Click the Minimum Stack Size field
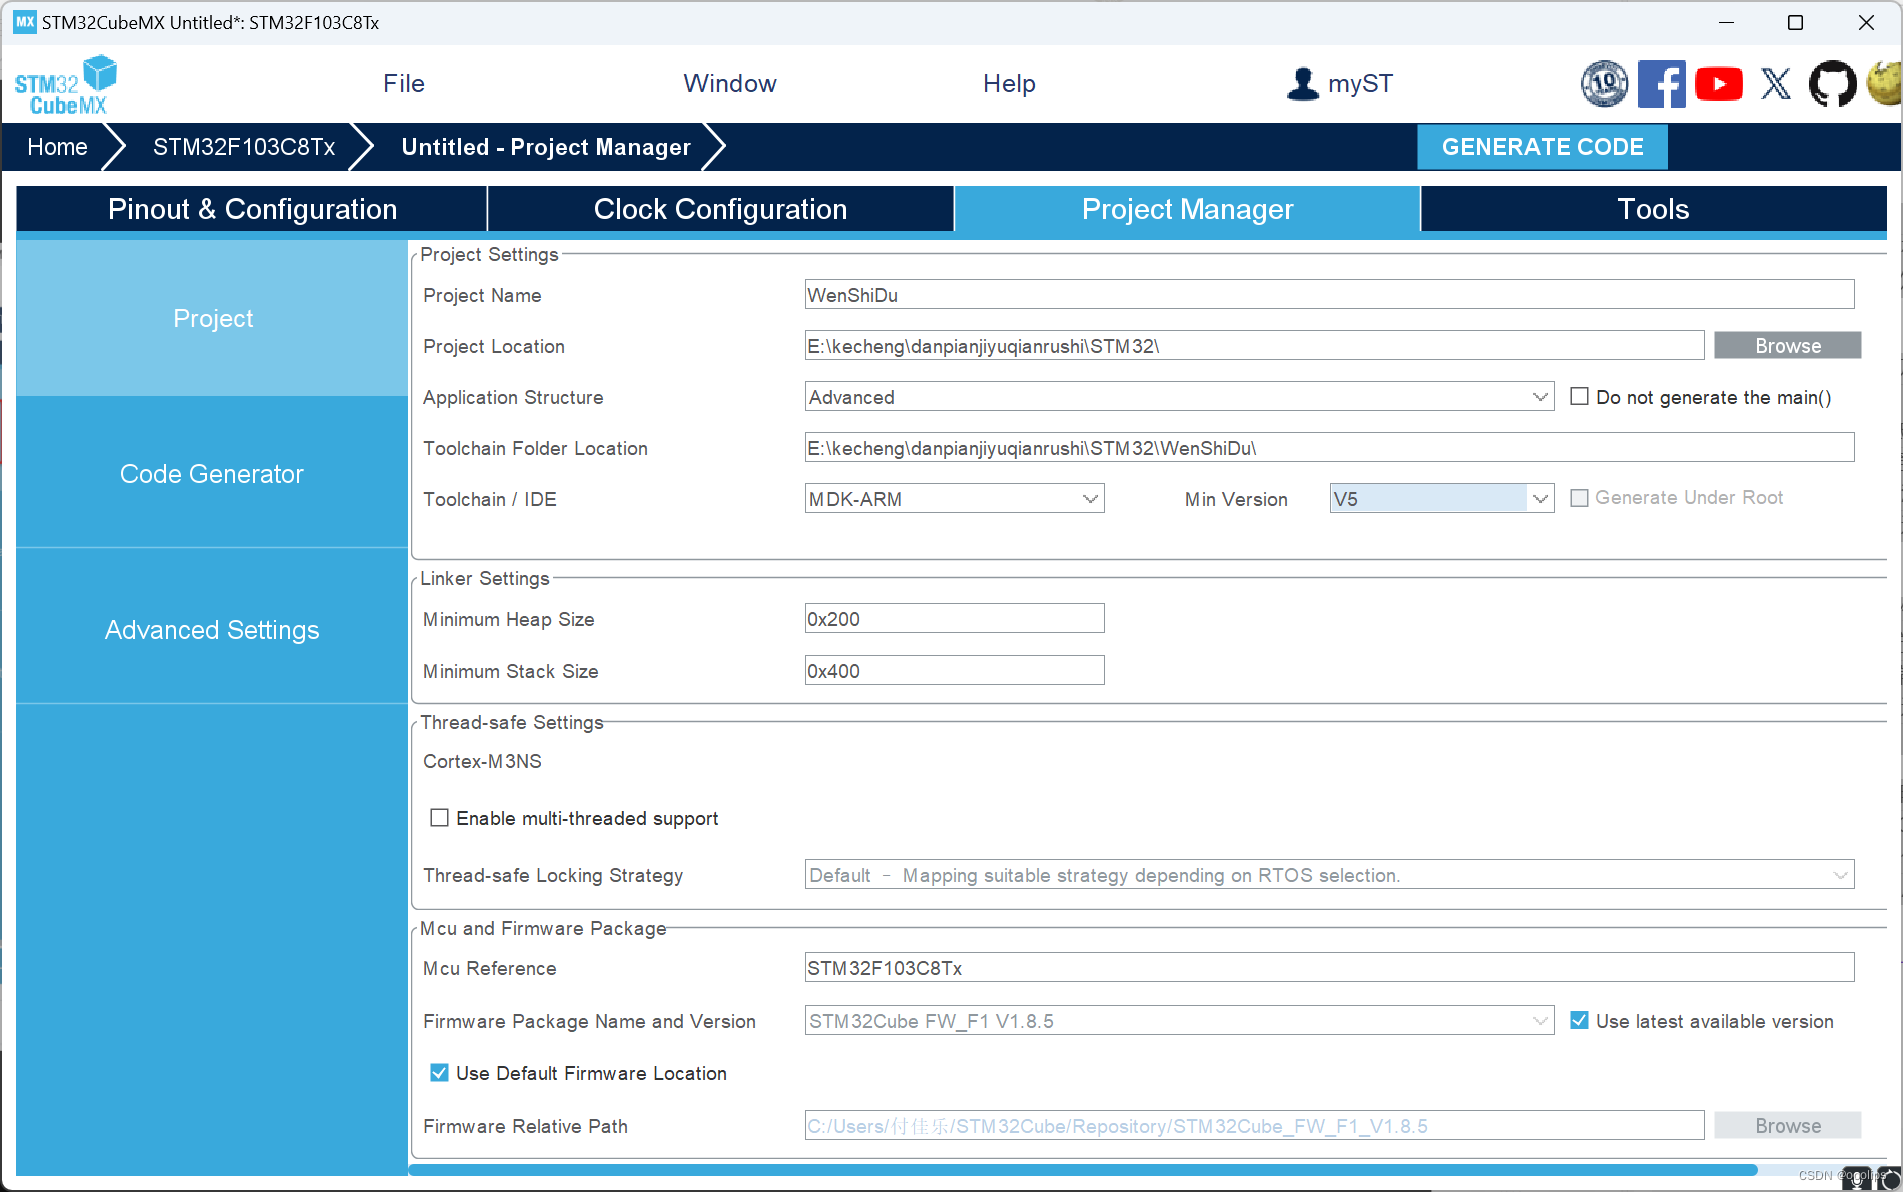Screen dimensions: 1903x1192 (954, 671)
